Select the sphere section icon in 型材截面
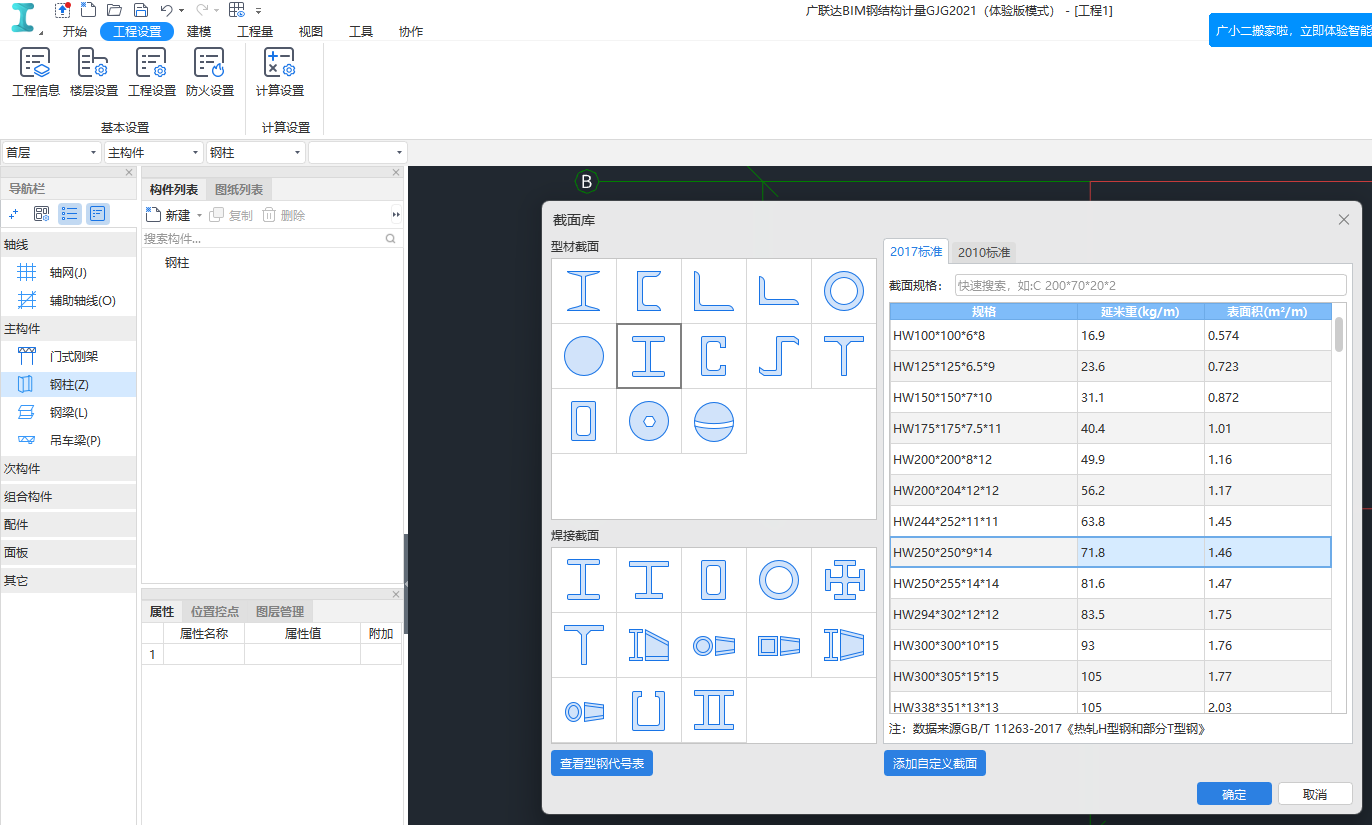The height and width of the screenshot is (825, 1372). tap(714, 421)
